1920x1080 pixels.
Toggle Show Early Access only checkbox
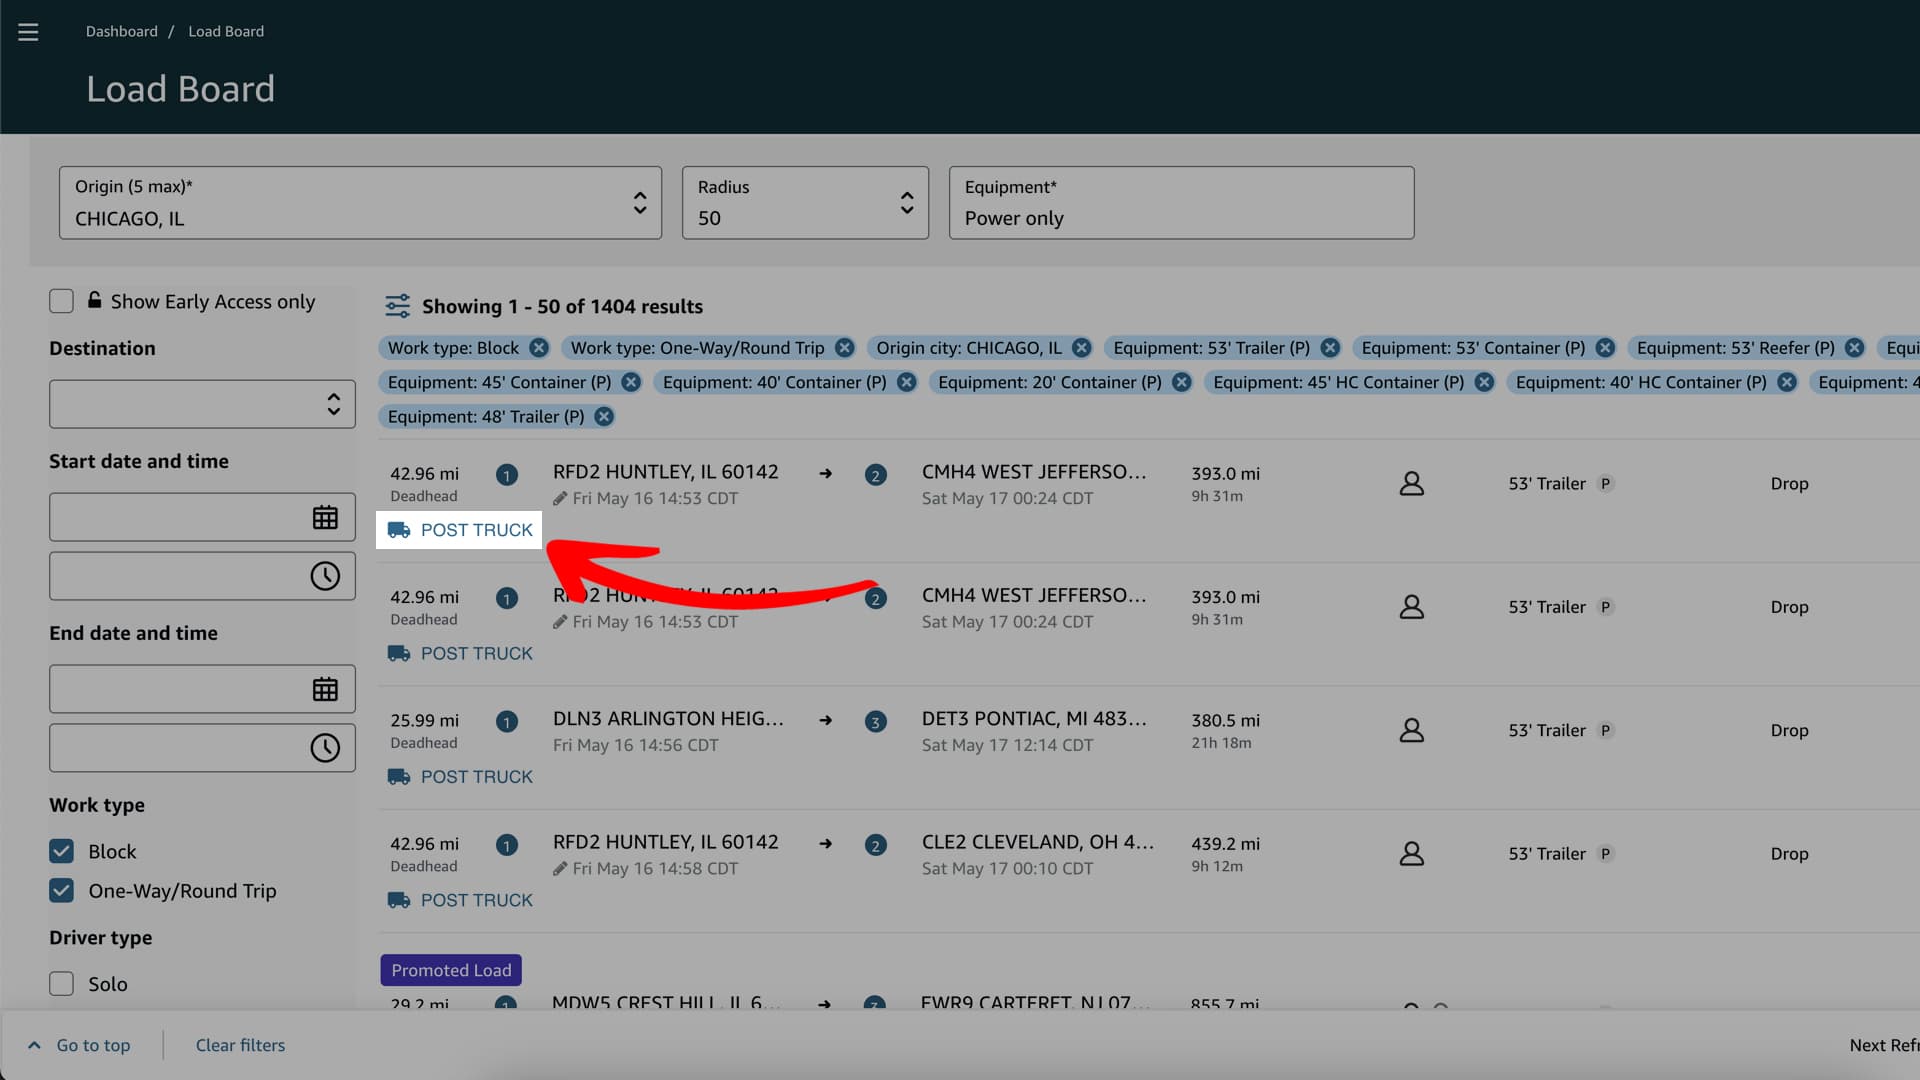coord(61,301)
